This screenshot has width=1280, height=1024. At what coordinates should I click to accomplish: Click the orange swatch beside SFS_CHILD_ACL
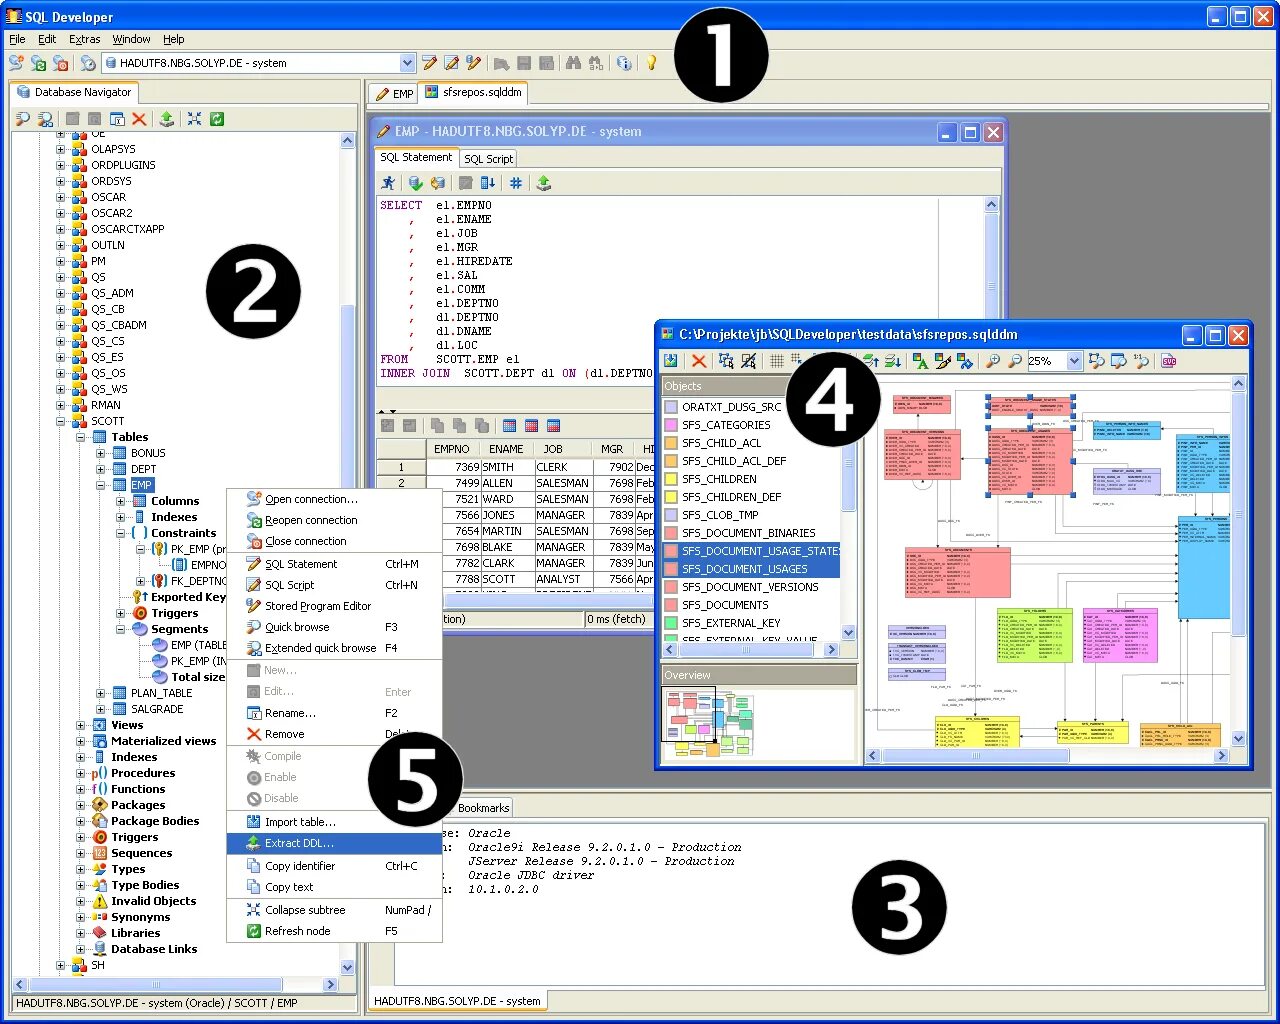671,443
